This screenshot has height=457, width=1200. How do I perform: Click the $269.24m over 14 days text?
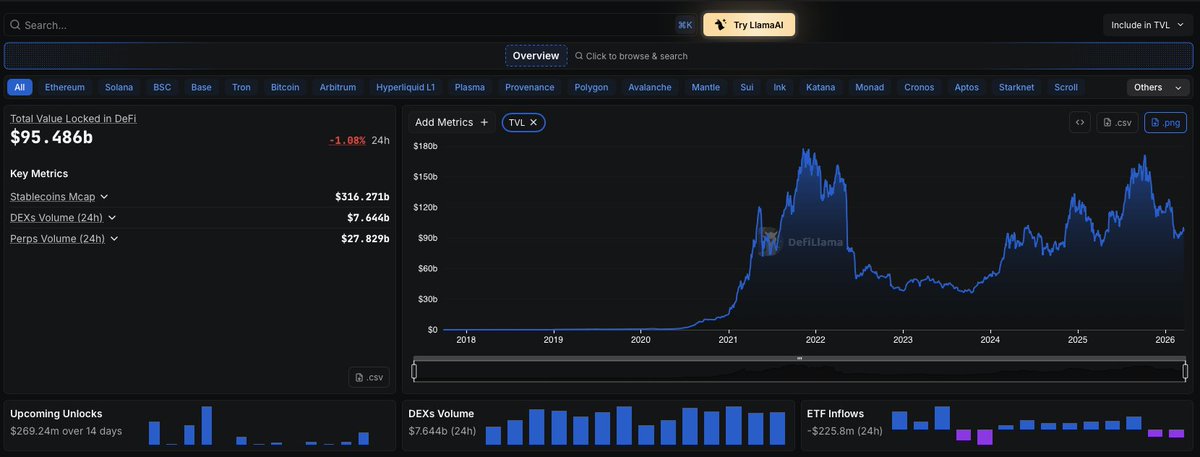click(66, 431)
